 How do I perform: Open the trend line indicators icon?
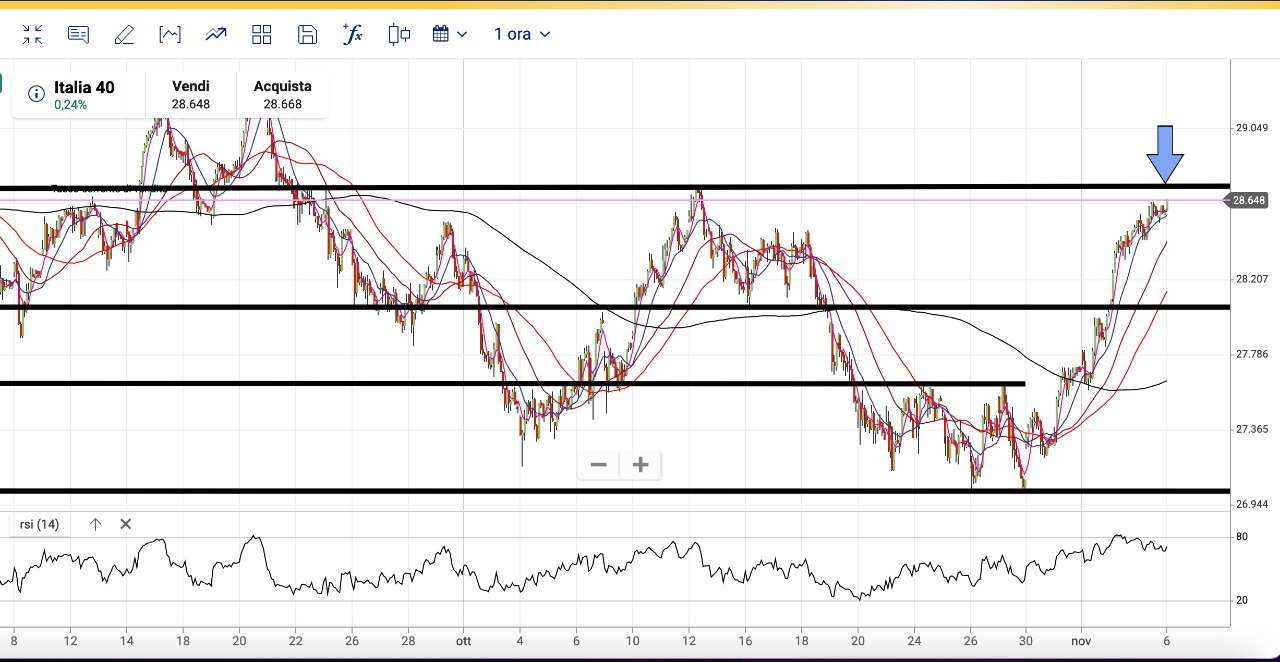click(216, 35)
